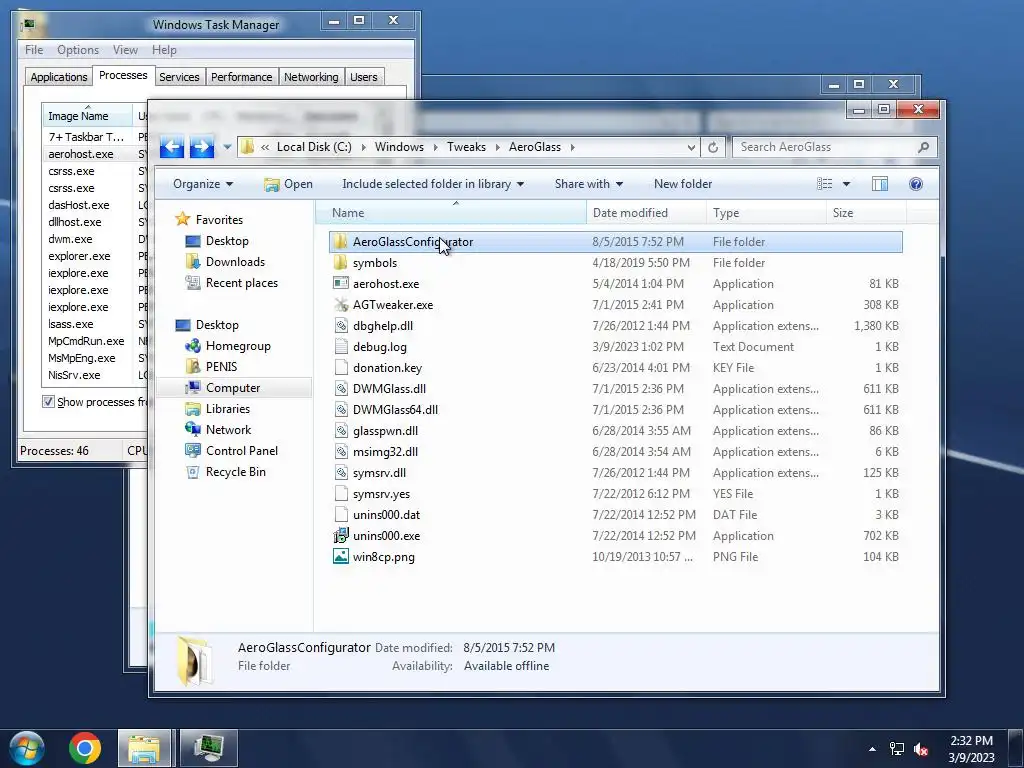1024x768 pixels.
Task: Go forward with the Explorer forward arrow
Action: point(202,147)
